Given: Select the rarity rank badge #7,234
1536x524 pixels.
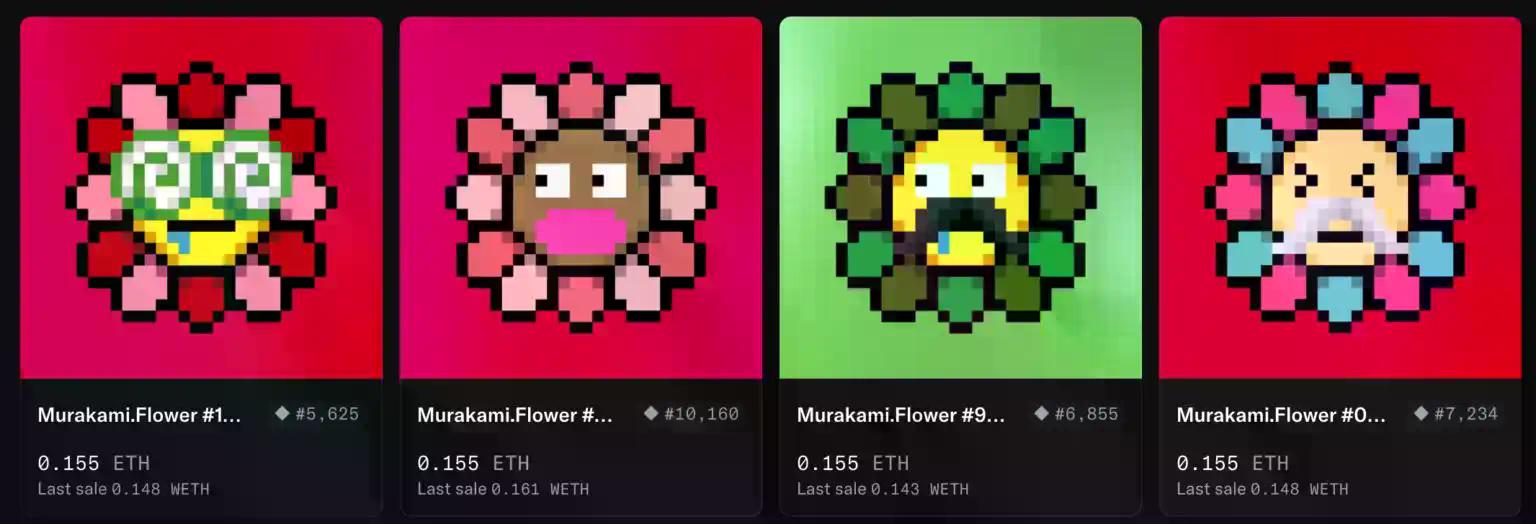Looking at the screenshot, I should click(1456, 414).
